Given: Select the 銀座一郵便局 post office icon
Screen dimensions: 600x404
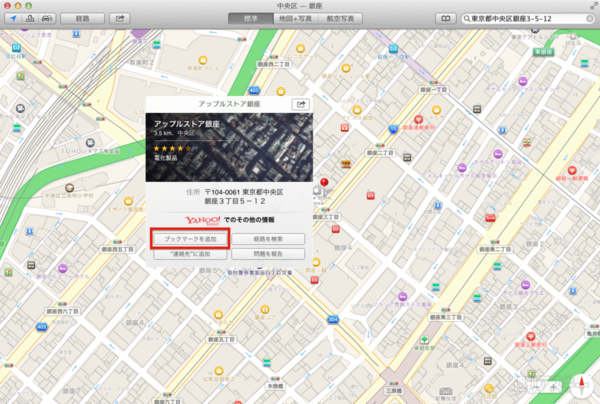Looking at the screenshot, I should pyautogui.click(x=572, y=170).
